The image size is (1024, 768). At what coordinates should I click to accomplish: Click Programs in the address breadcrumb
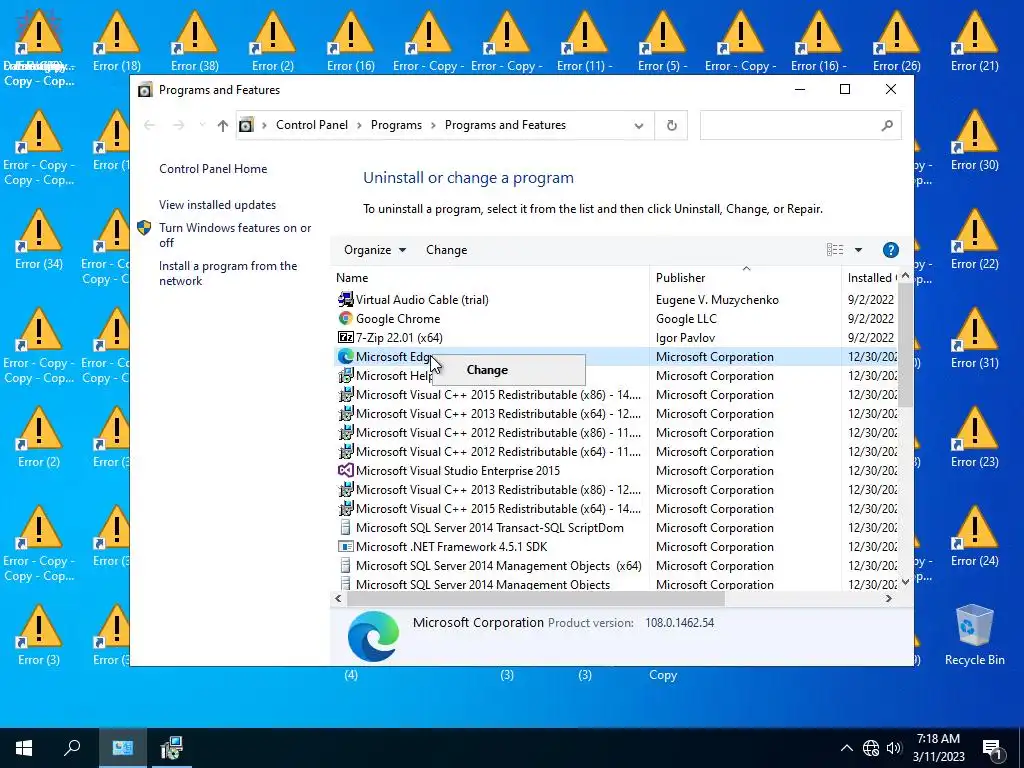tap(396, 125)
